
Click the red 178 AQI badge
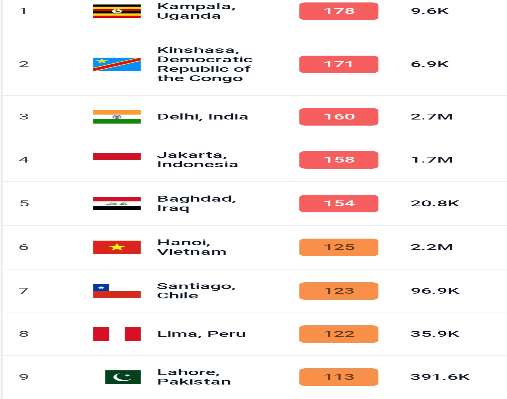[339, 11]
